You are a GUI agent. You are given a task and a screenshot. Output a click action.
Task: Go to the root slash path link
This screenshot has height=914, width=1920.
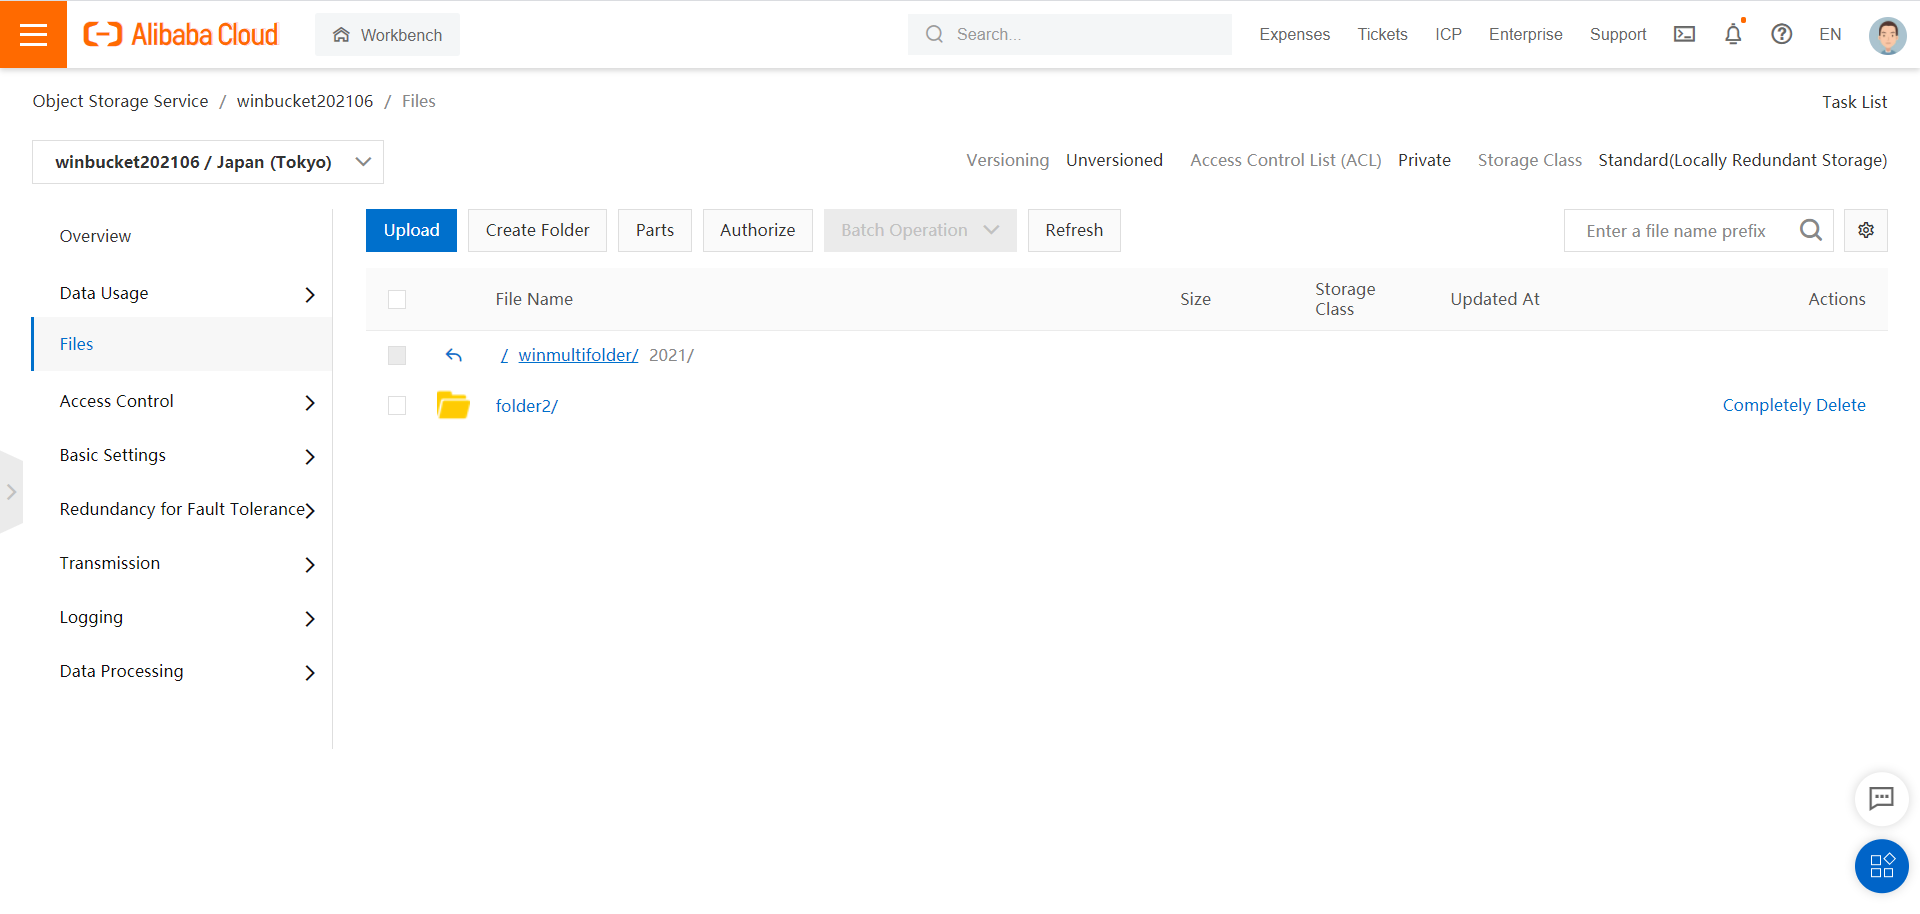click(x=504, y=355)
